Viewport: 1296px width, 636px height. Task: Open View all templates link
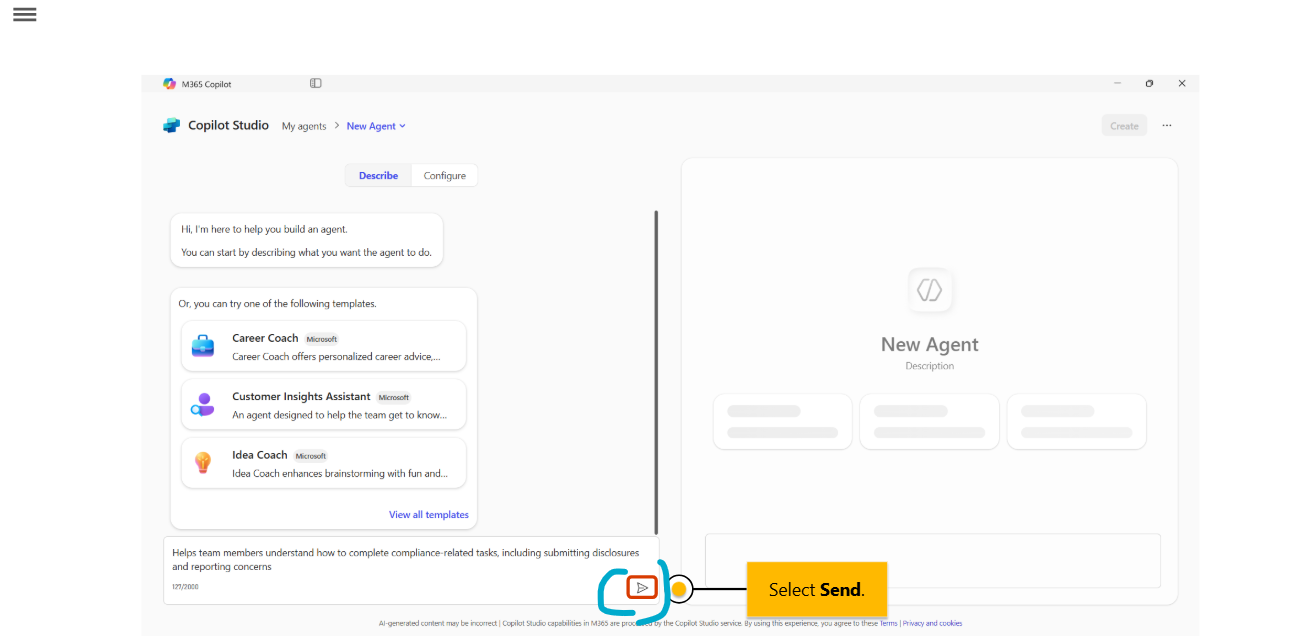[x=429, y=514]
